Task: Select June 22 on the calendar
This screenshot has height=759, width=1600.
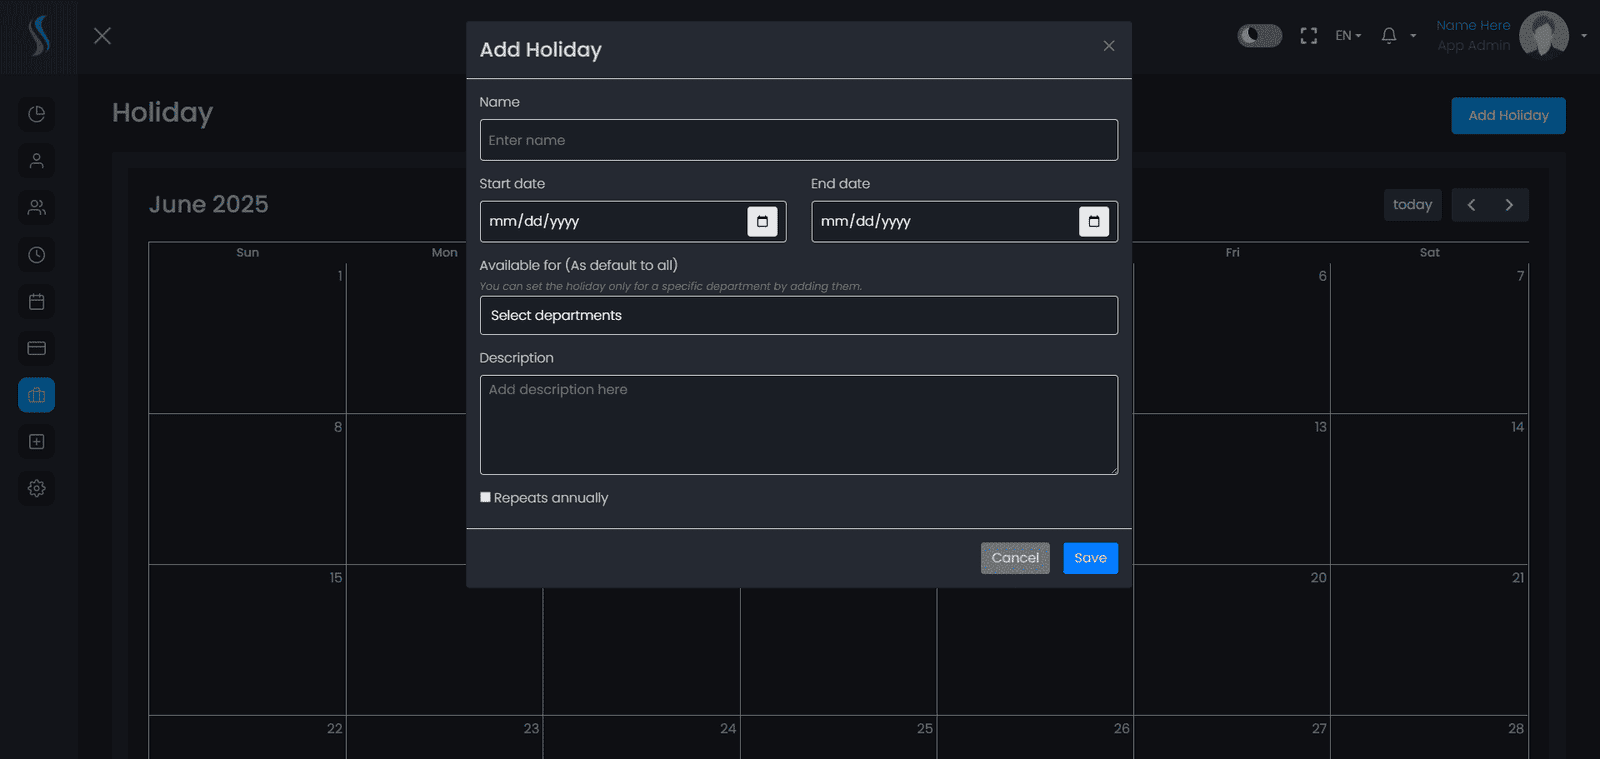Action: (248, 738)
